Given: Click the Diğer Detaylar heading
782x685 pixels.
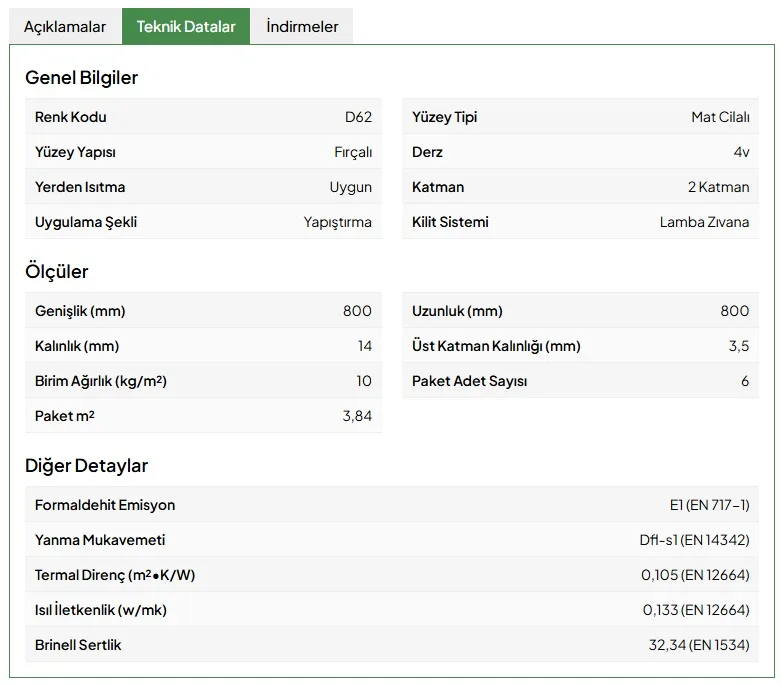Looking at the screenshot, I should click(86, 466).
